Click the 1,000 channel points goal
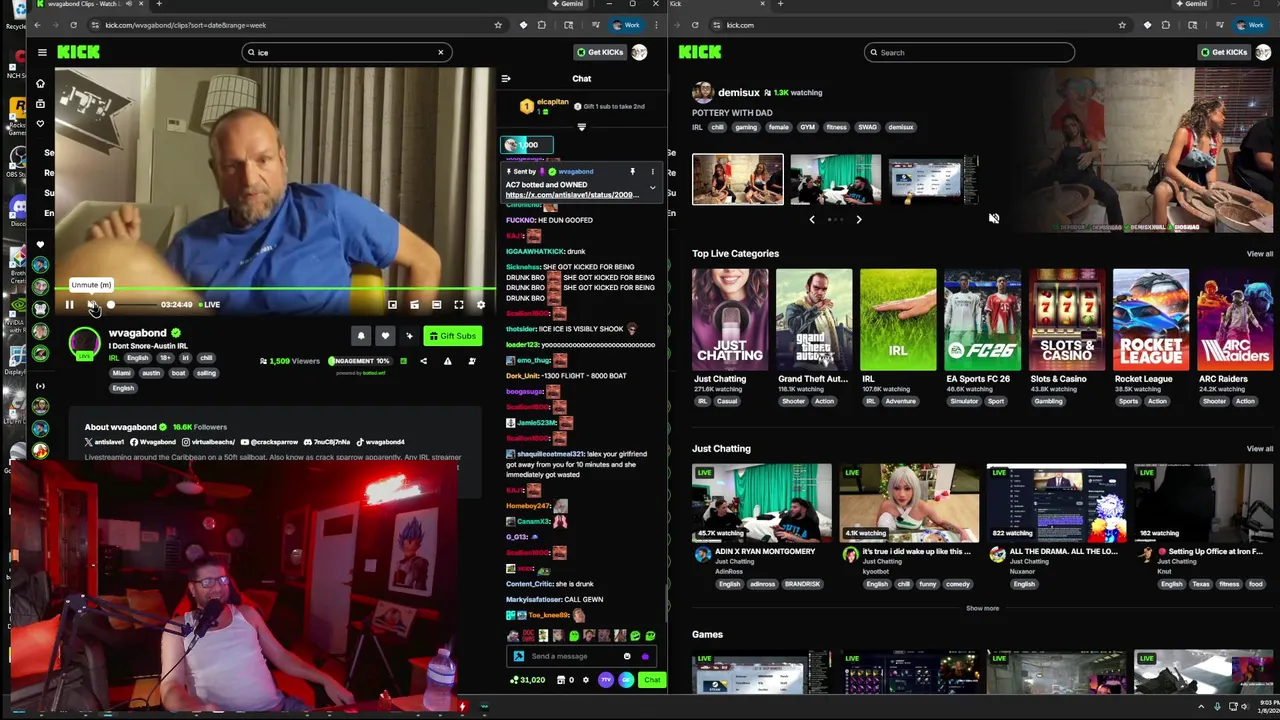The width and height of the screenshot is (1280, 720). pos(527,145)
